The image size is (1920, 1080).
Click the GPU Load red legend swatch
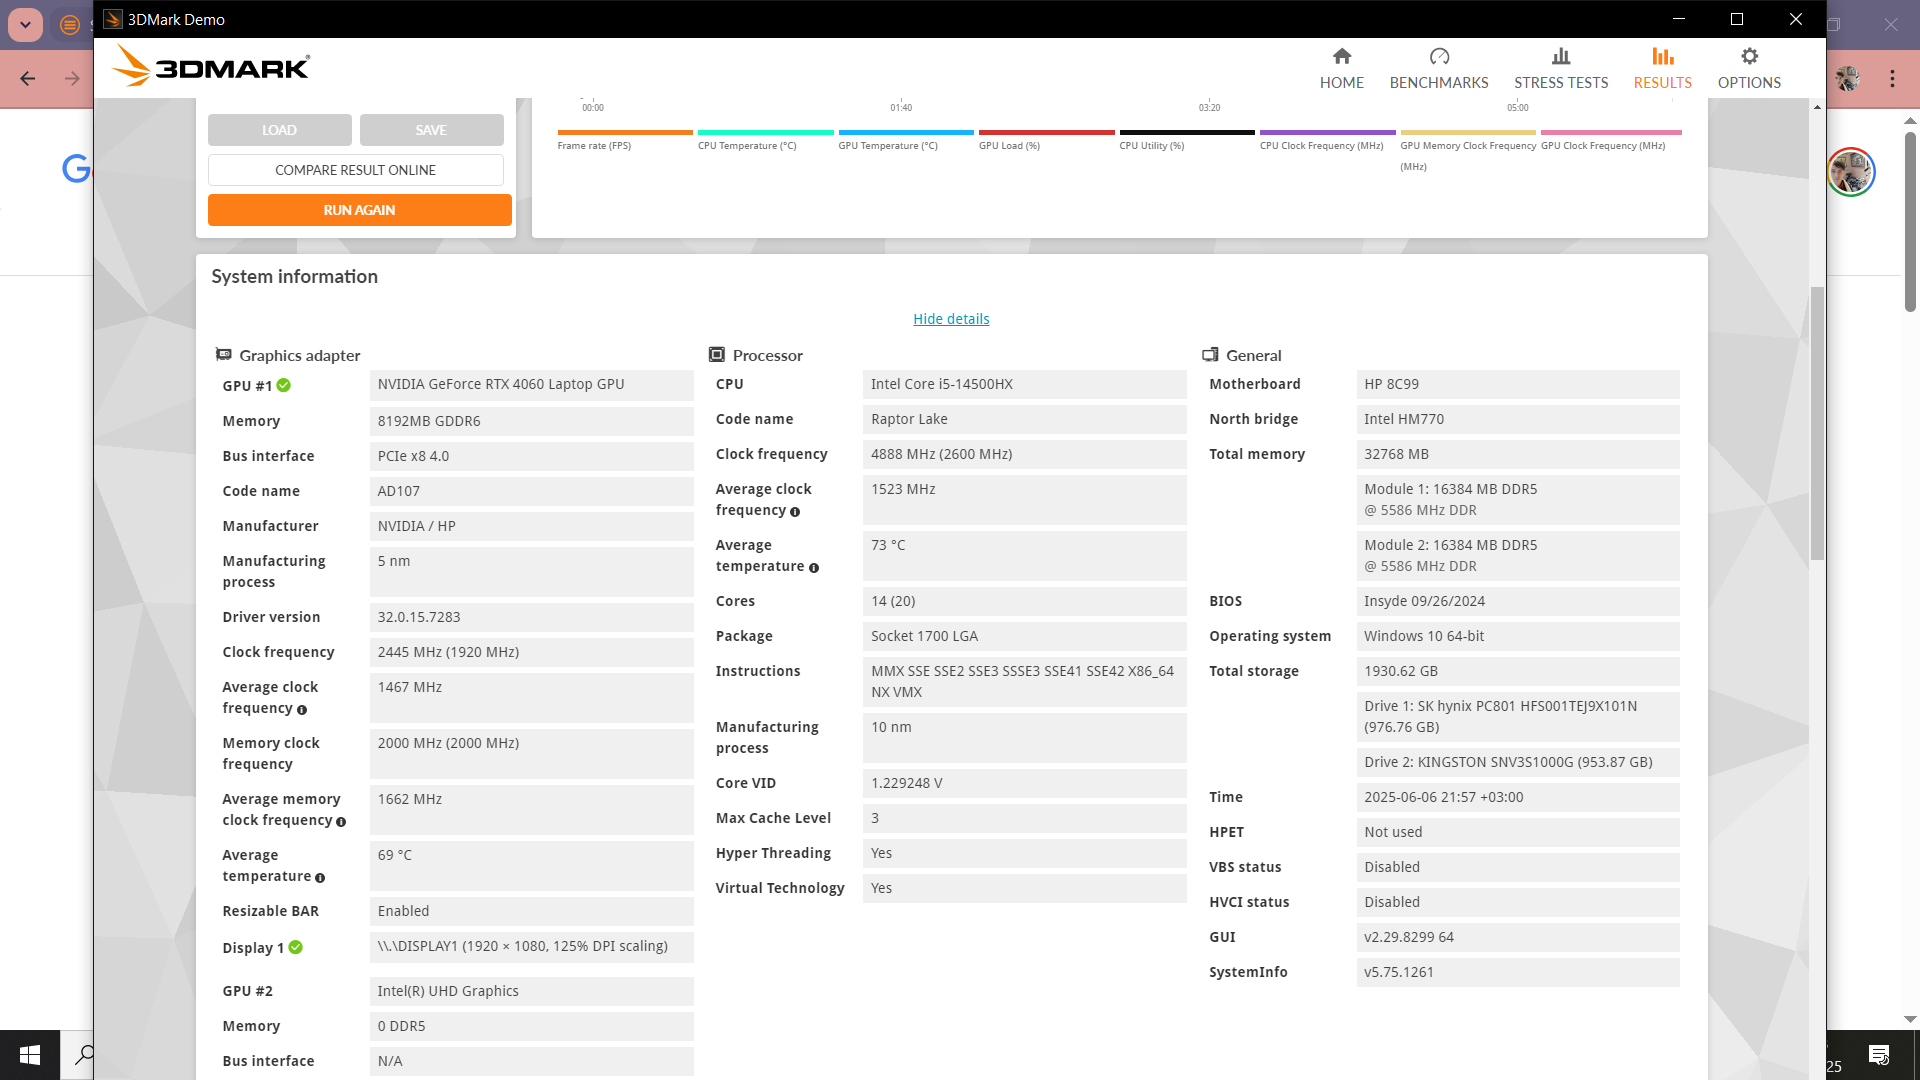1046,133
